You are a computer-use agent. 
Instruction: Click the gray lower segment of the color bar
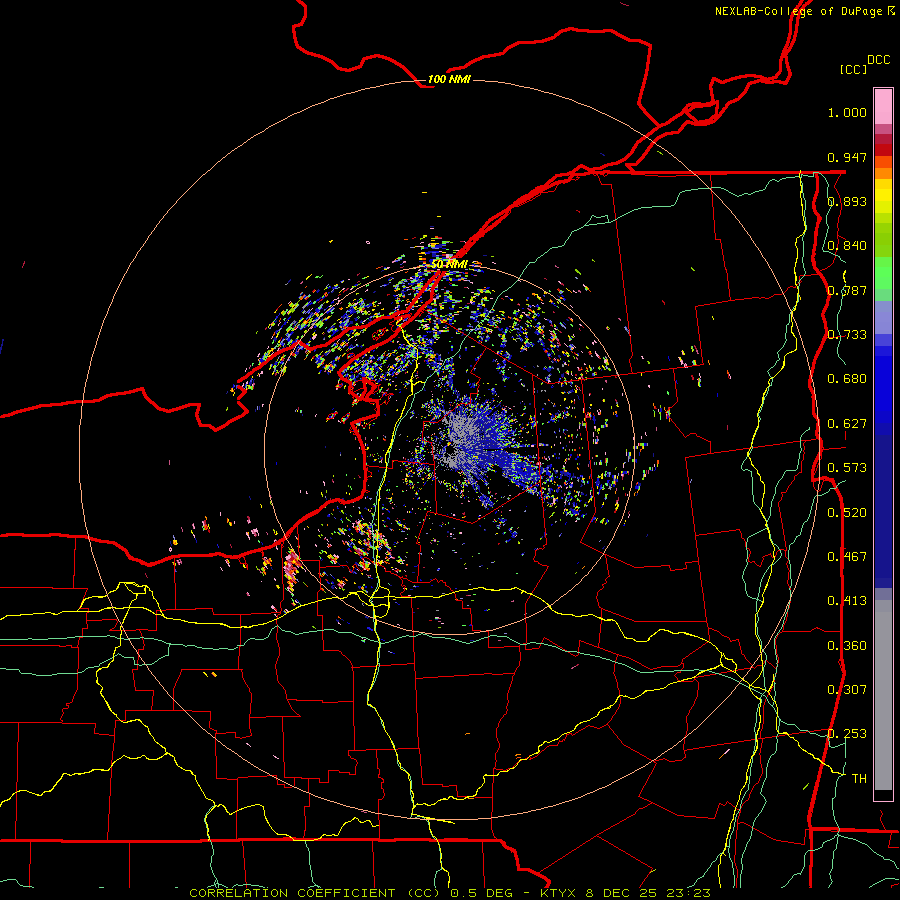pyautogui.click(x=883, y=695)
